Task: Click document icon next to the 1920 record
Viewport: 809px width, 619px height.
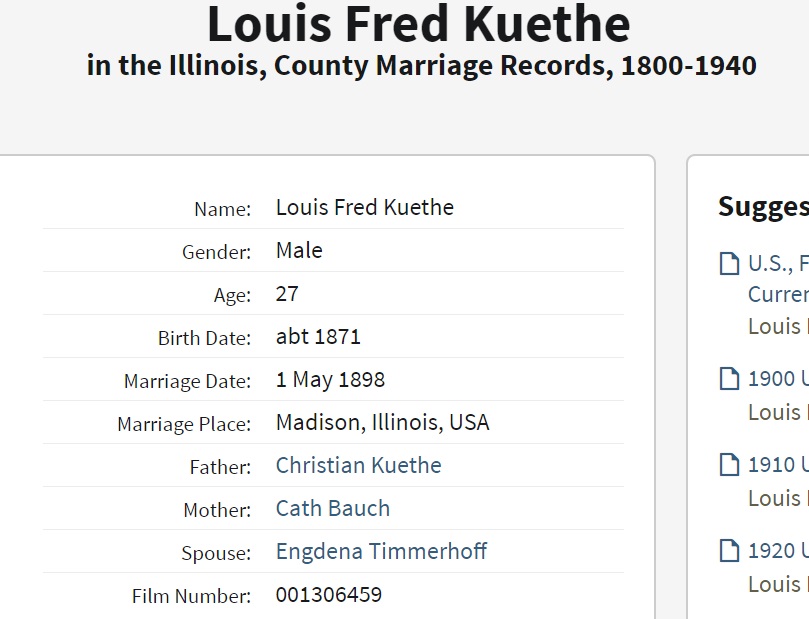Action: pos(729,551)
